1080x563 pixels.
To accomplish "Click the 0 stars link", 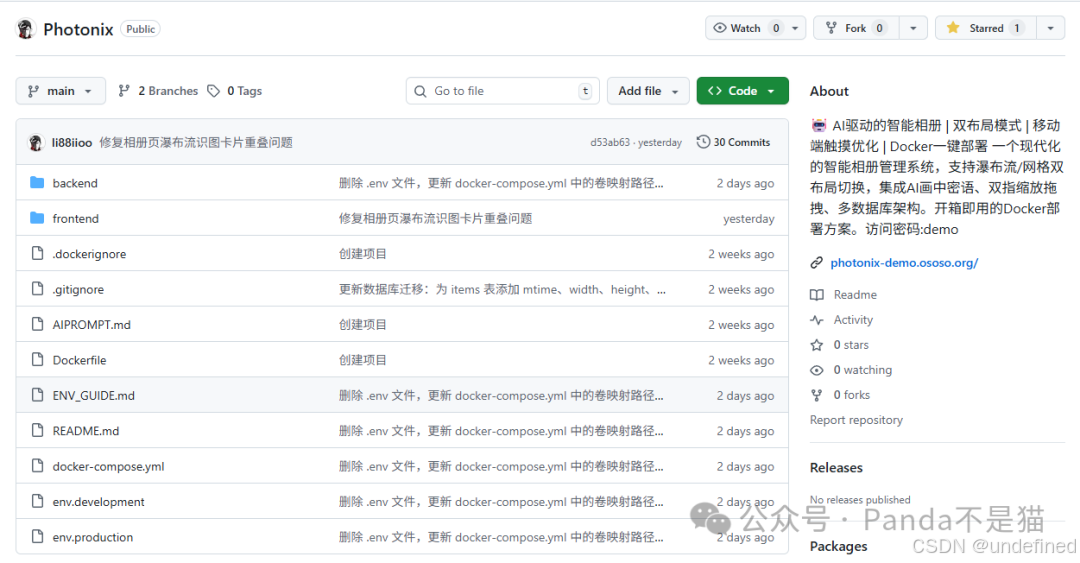I will pyautogui.click(x=851, y=345).
